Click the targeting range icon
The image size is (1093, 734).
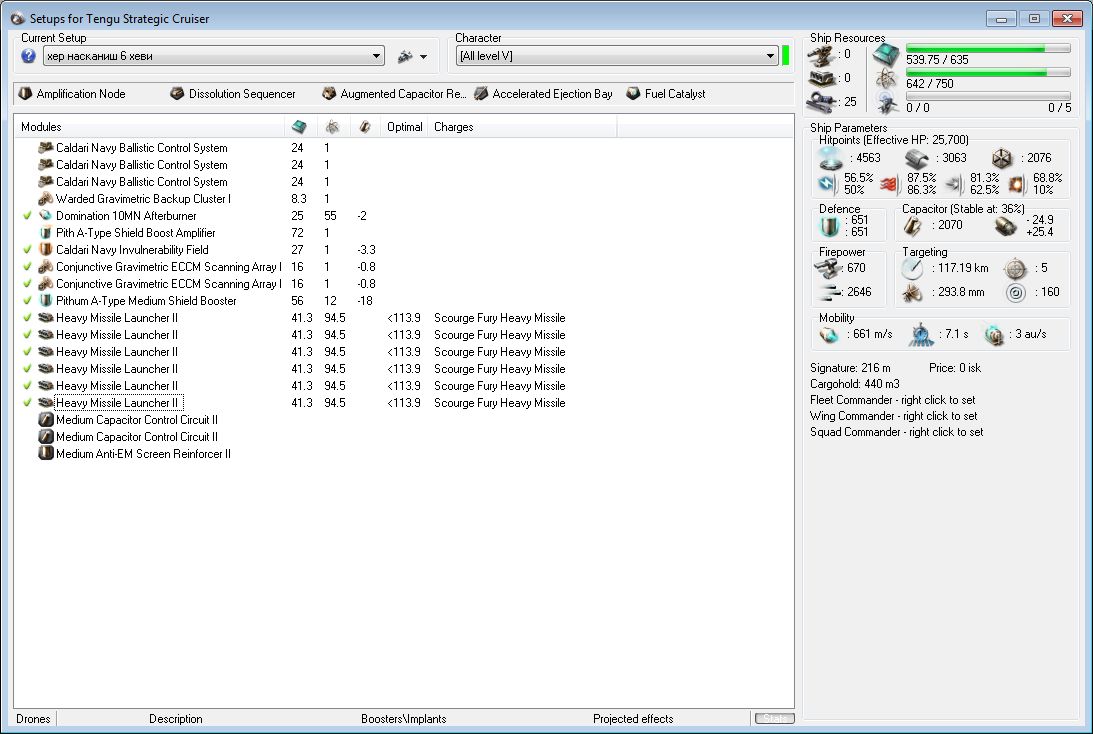point(912,268)
